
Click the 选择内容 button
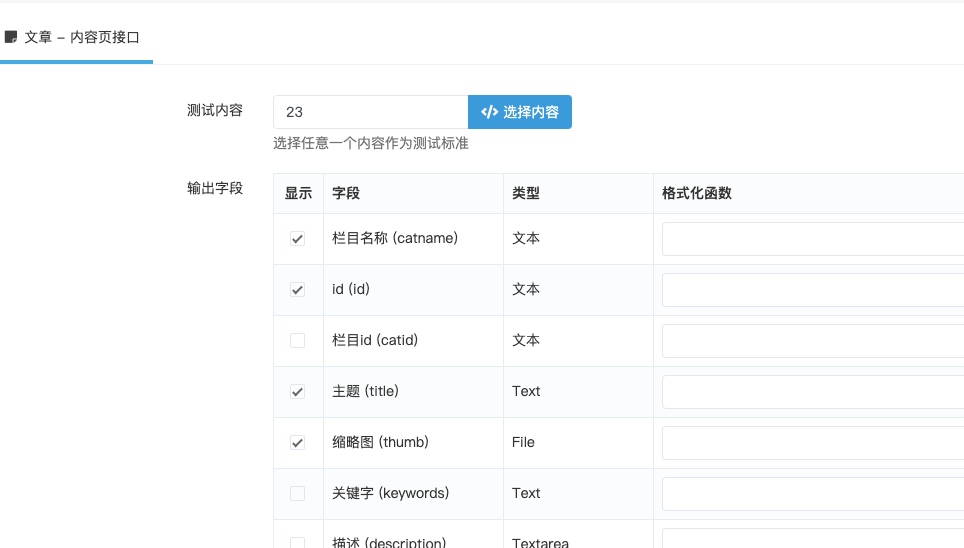tap(520, 112)
